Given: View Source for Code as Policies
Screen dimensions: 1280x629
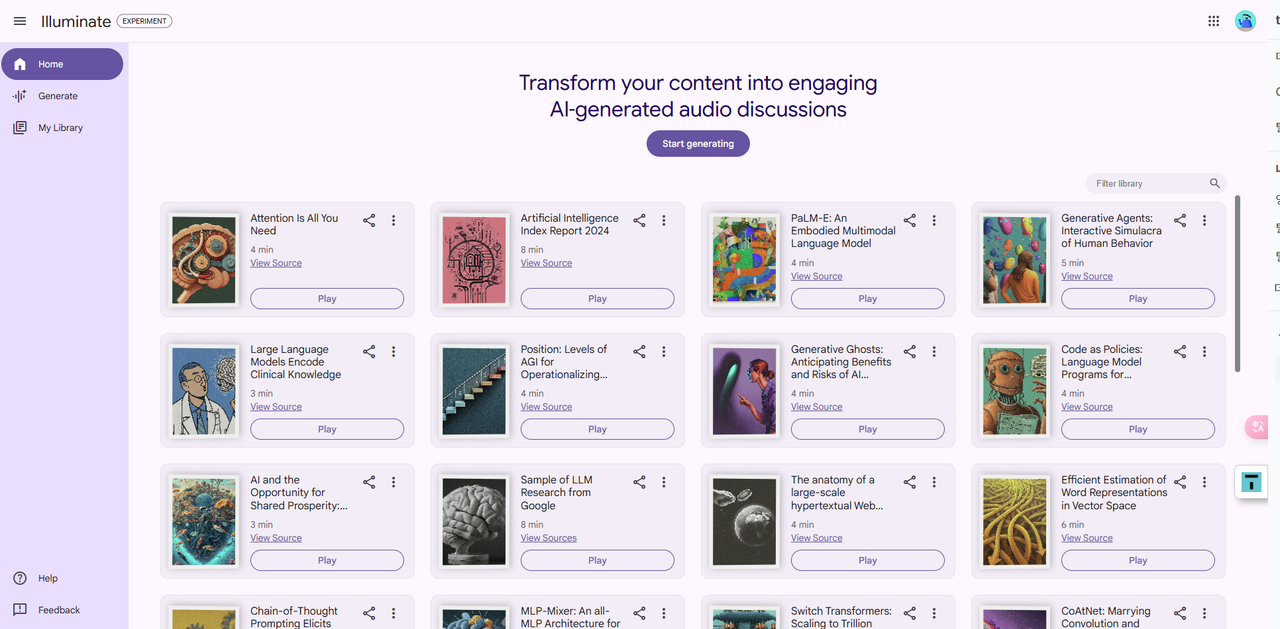Looking at the screenshot, I should [x=1087, y=407].
